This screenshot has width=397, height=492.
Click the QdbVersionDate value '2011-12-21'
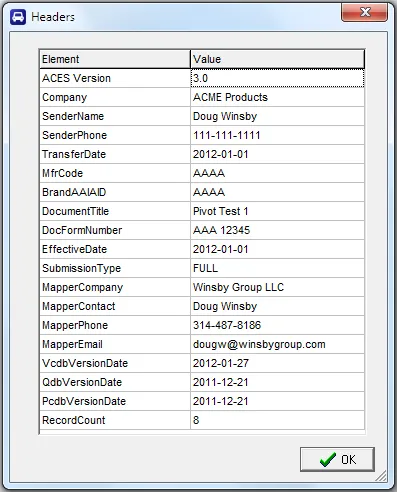[277, 382]
